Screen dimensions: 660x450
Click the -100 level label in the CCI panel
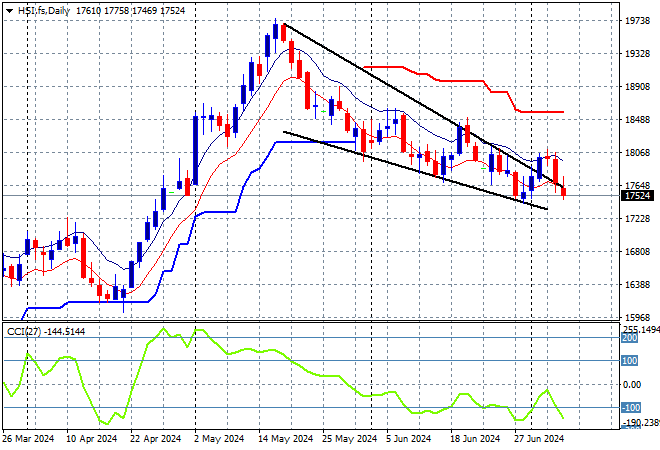pyautogui.click(x=631, y=407)
